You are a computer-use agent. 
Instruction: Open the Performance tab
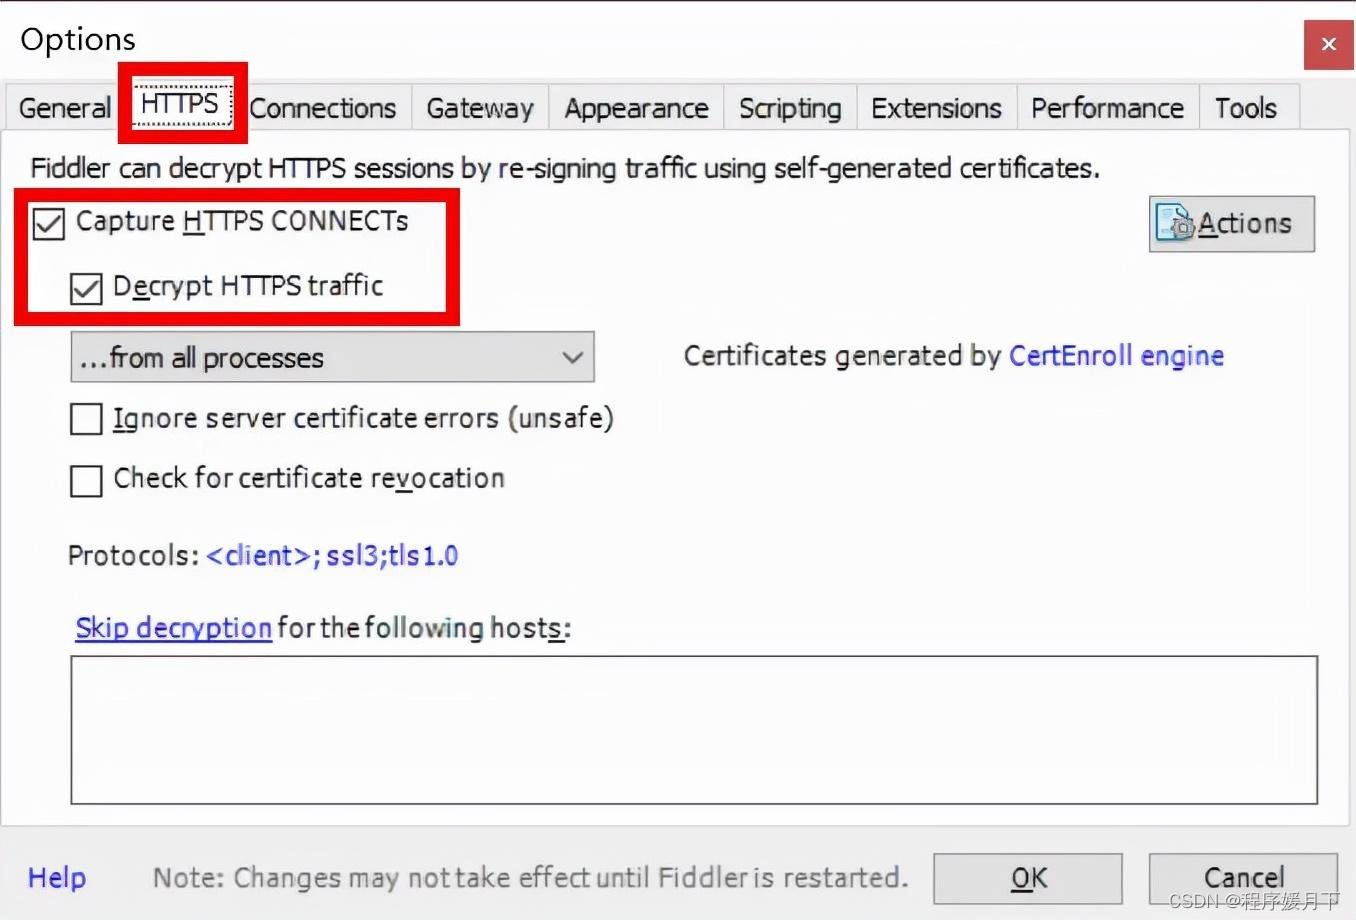coord(1107,108)
